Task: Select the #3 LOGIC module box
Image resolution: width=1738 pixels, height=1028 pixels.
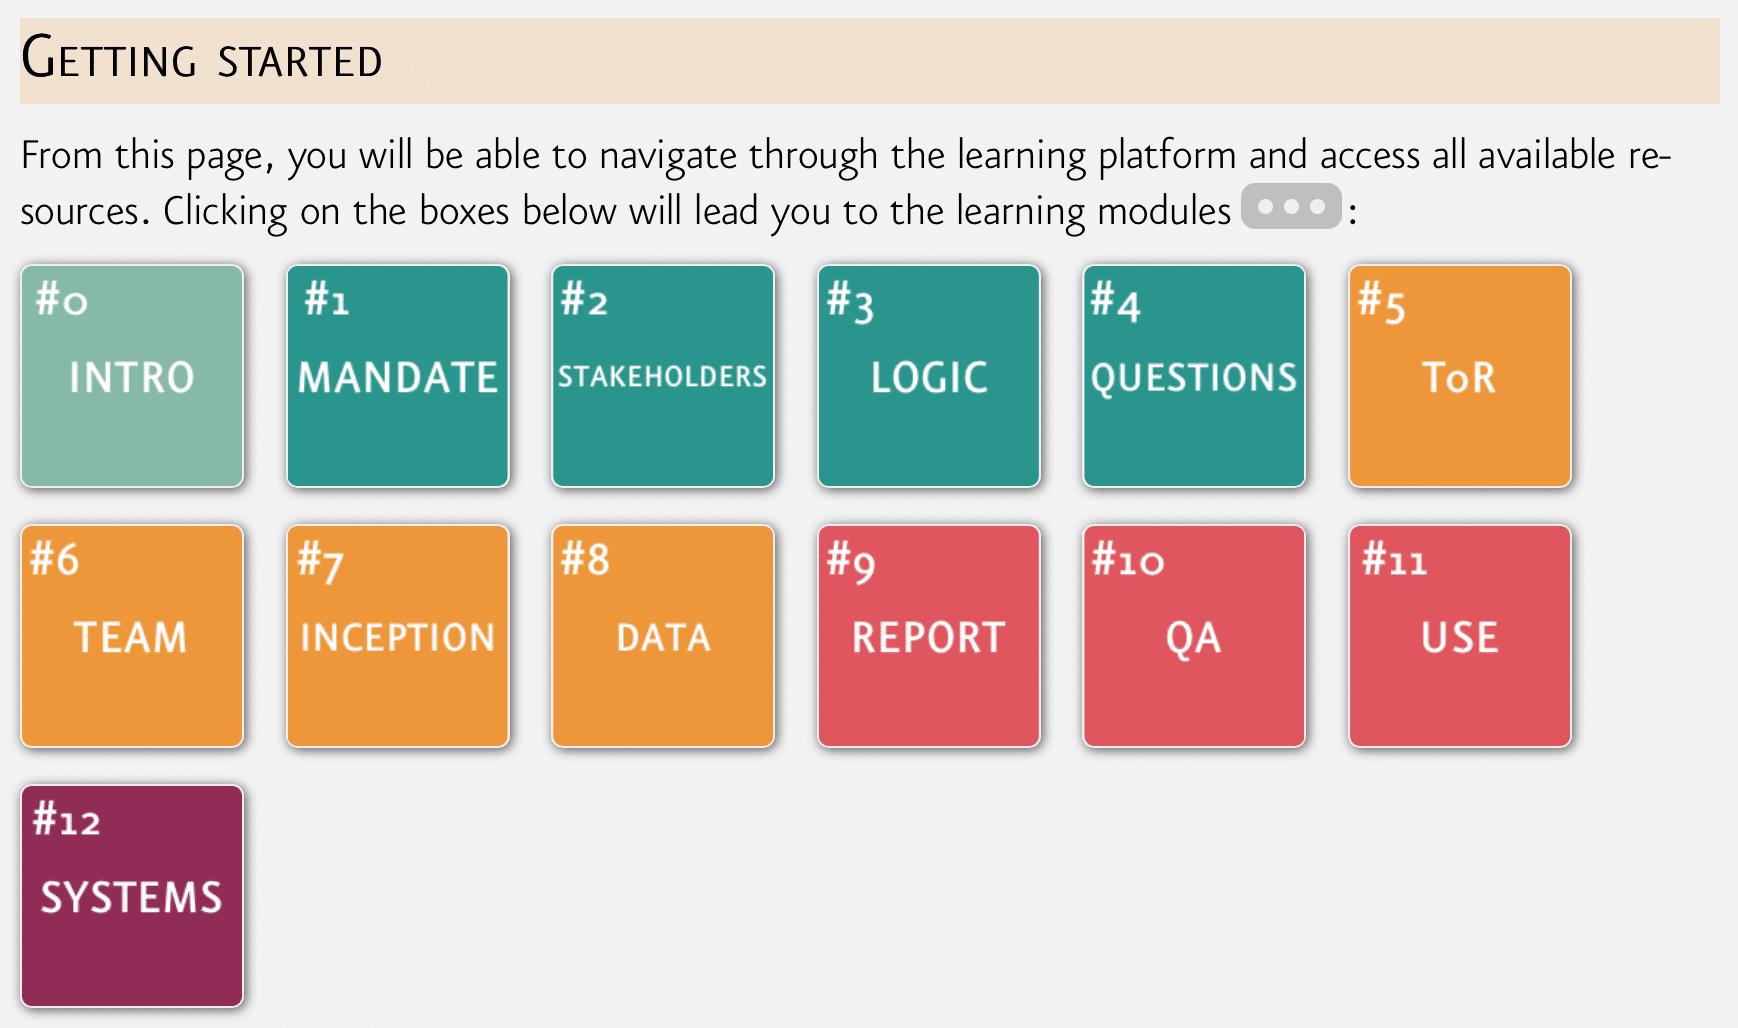Action: 929,377
